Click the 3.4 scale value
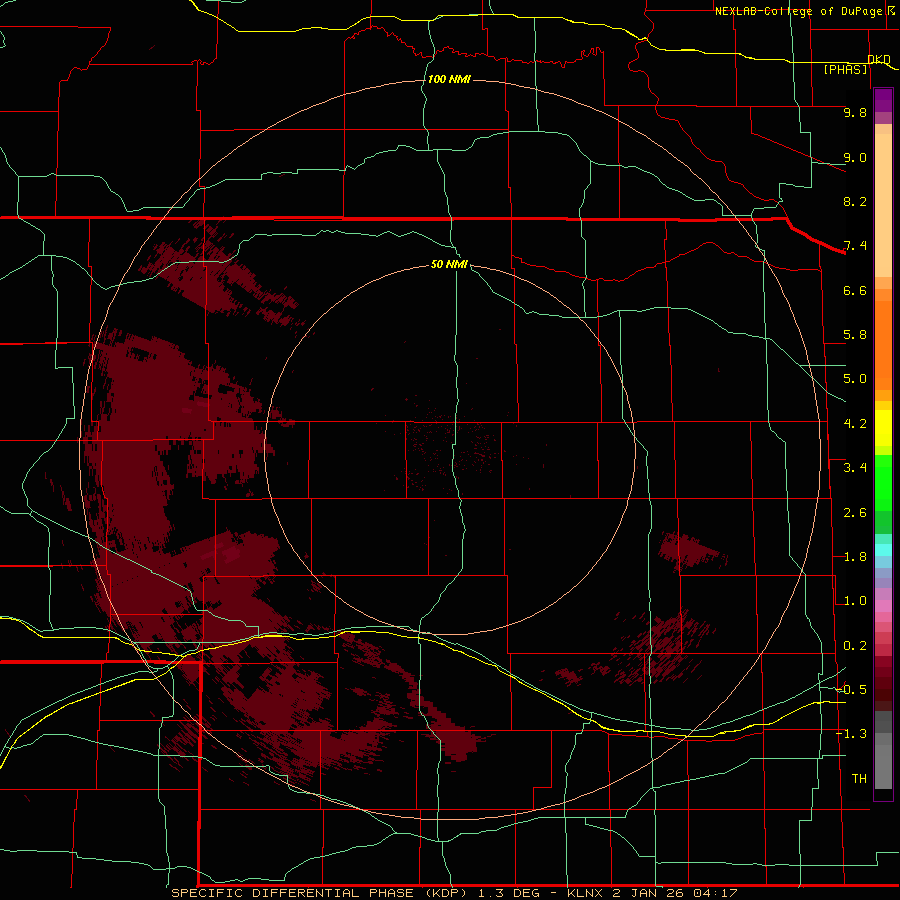The width and height of the screenshot is (900, 900). [x=855, y=468]
